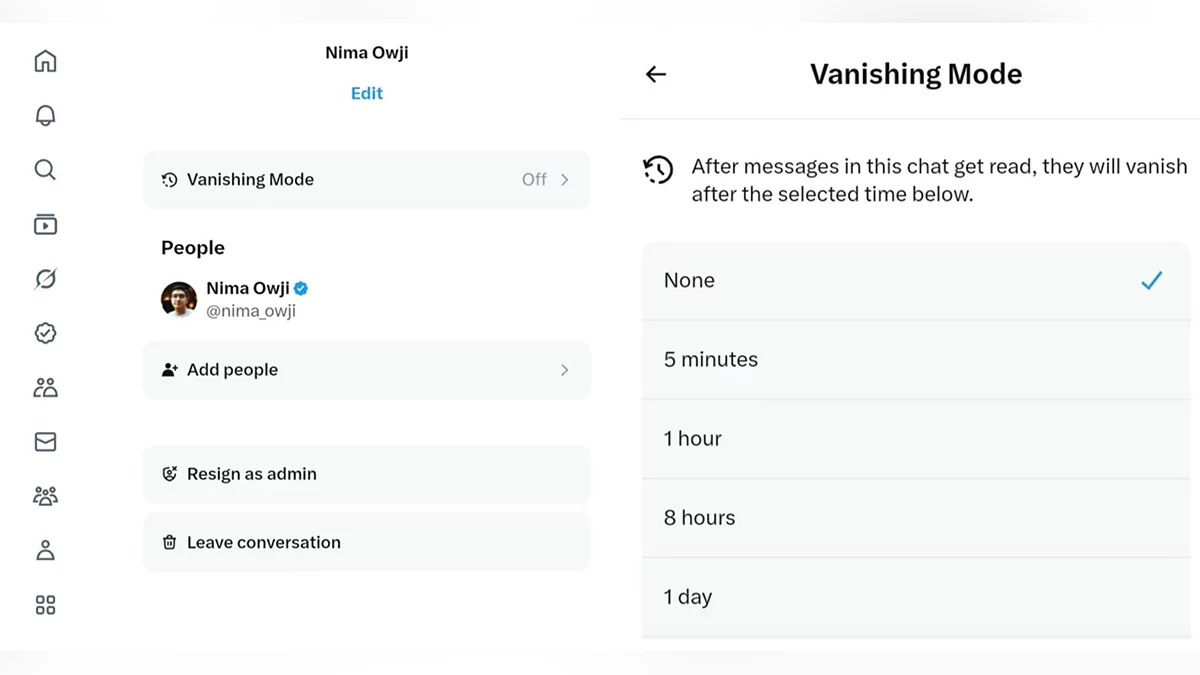Click the Search magnifier icon
This screenshot has height=675, width=1200.
pyautogui.click(x=45, y=169)
